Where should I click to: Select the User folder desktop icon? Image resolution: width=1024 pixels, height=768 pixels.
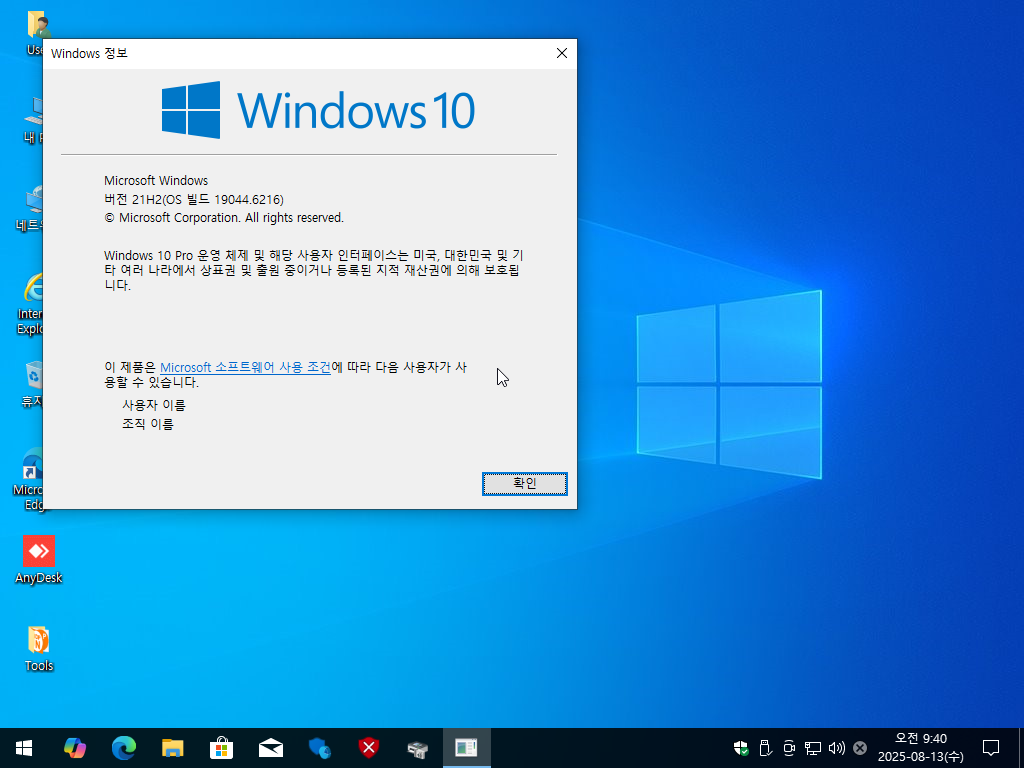click(x=36, y=33)
